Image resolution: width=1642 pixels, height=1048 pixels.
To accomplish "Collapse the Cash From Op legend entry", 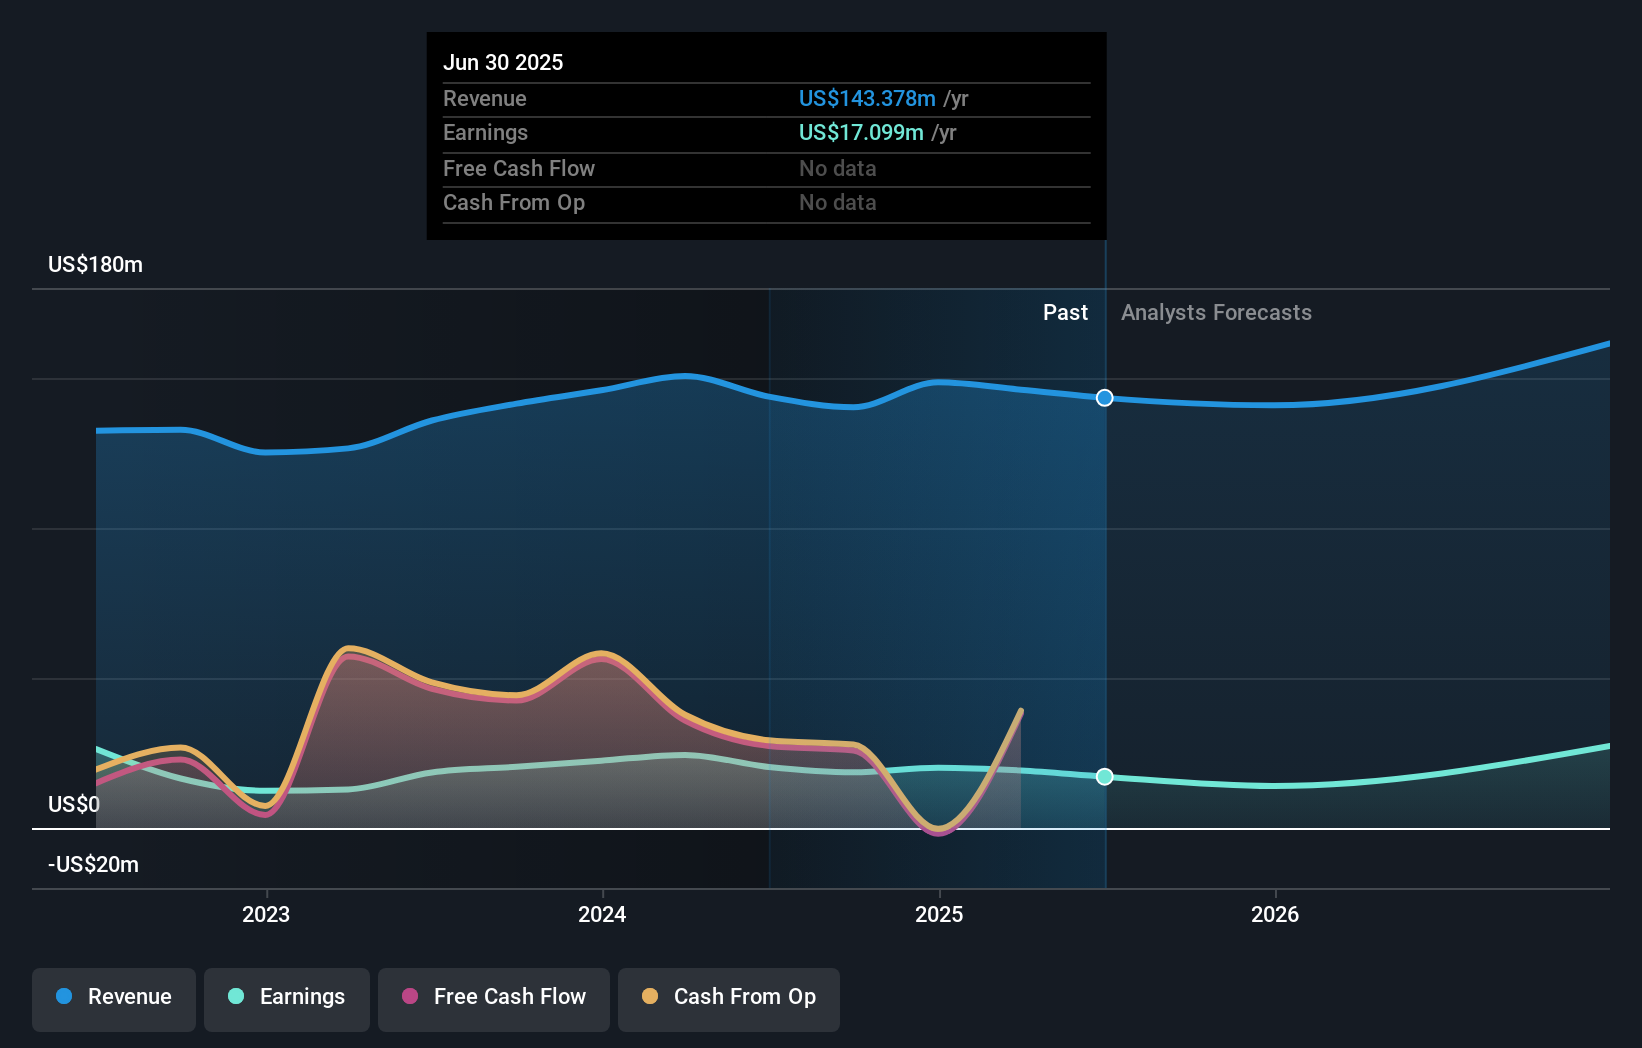I will (x=728, y=999).
